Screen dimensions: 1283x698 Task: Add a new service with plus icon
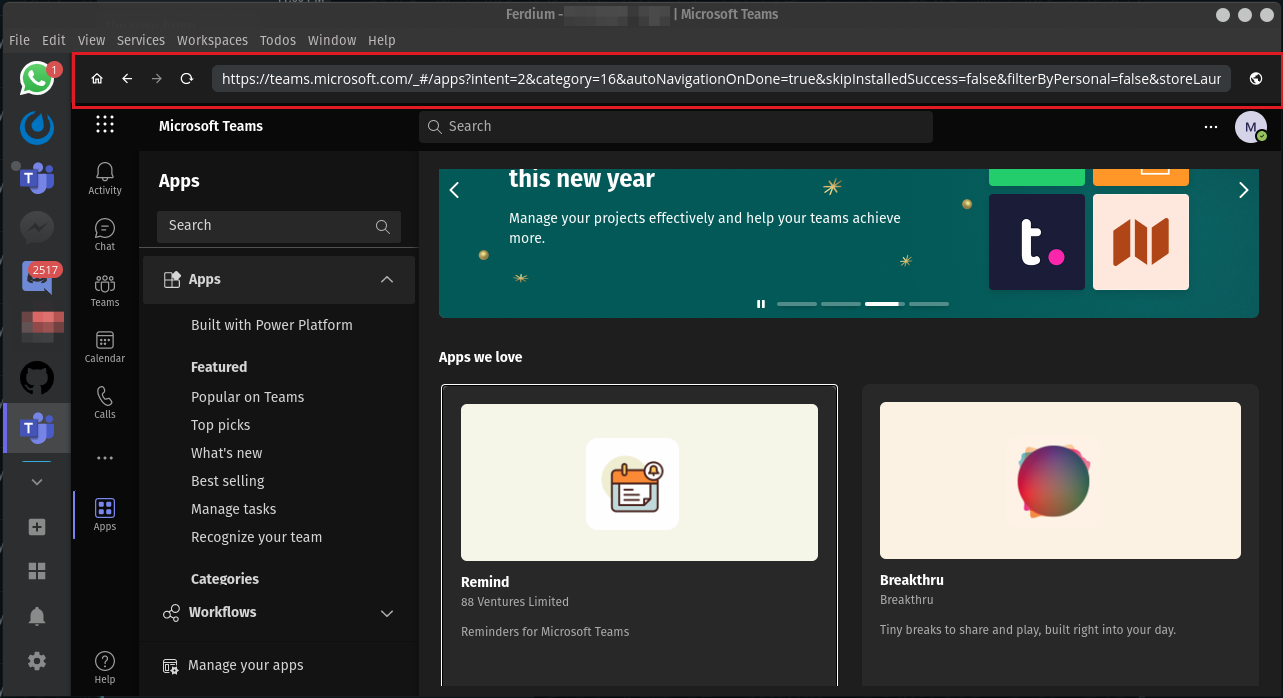(x=37, y=527)
